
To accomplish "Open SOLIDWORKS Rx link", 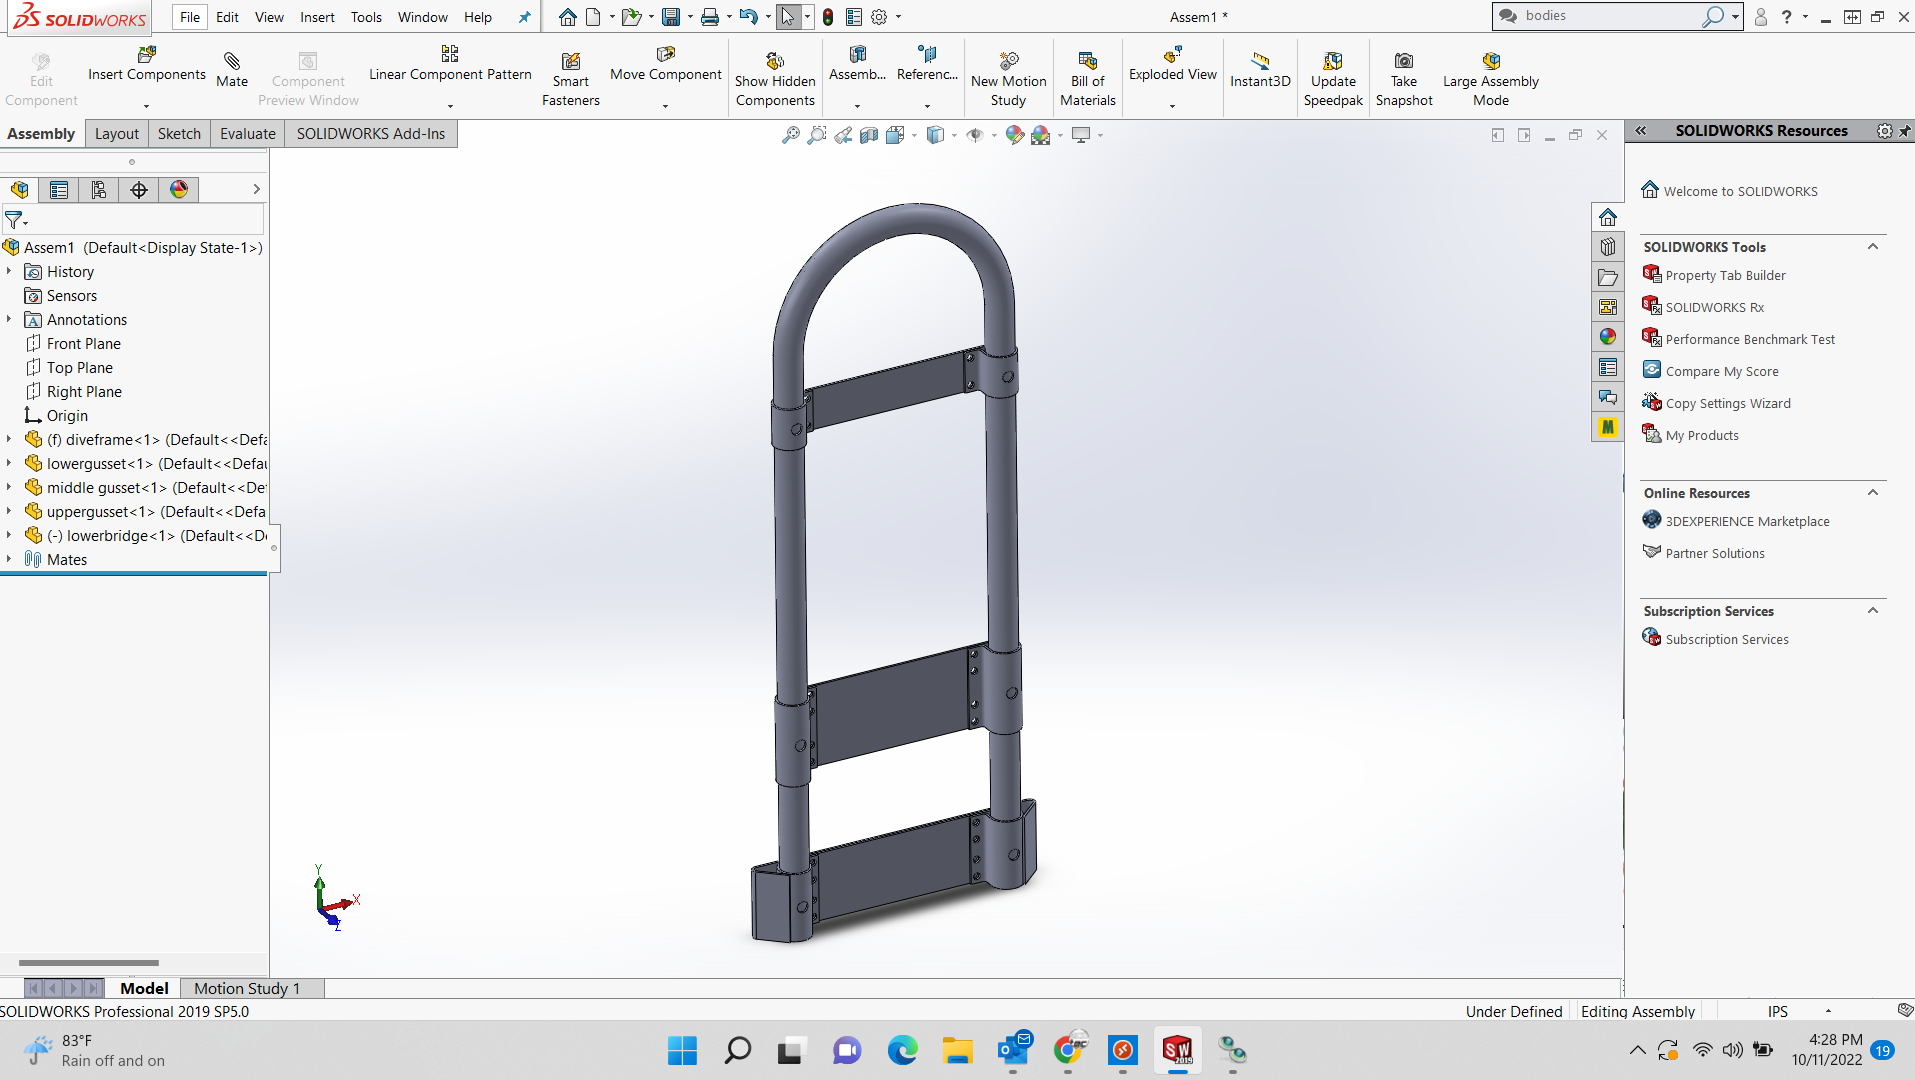I will tap(1715, 307).
